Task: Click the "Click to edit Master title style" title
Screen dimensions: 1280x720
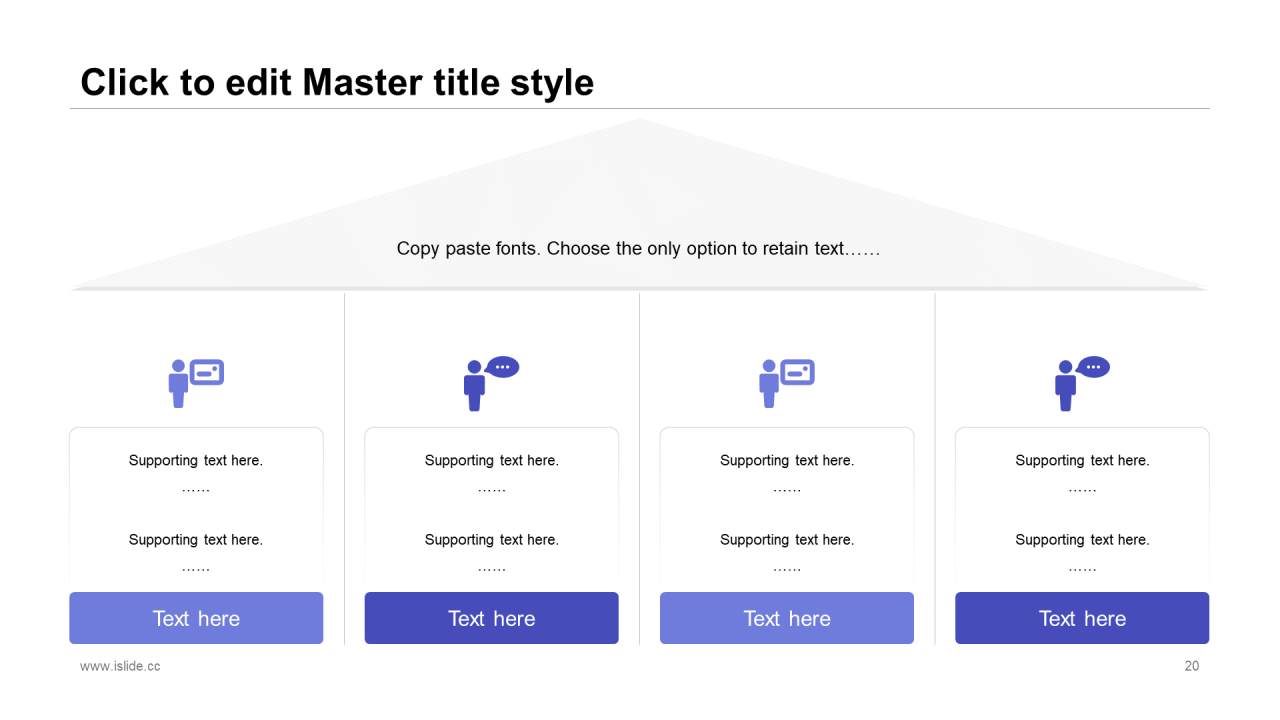Action: [x=337, y=82]
